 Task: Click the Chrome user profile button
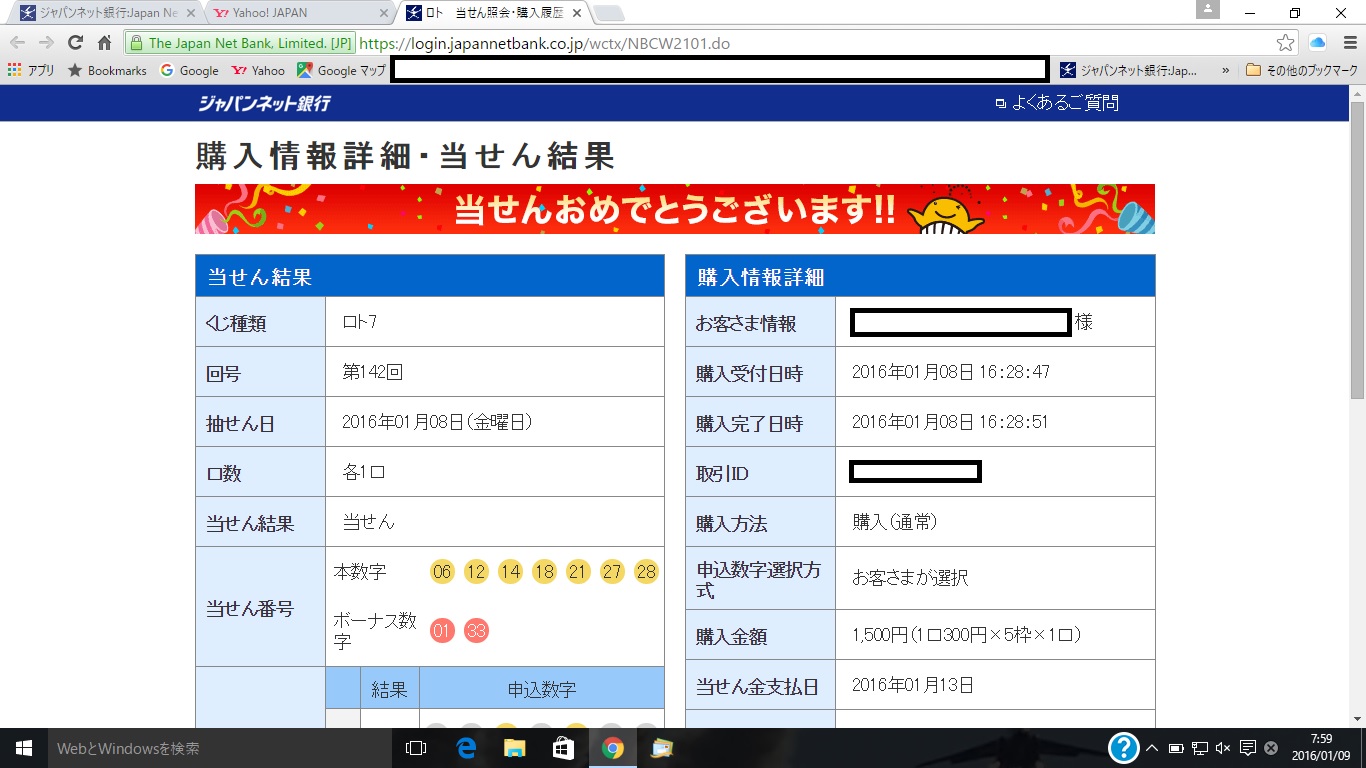(1208, 9)
